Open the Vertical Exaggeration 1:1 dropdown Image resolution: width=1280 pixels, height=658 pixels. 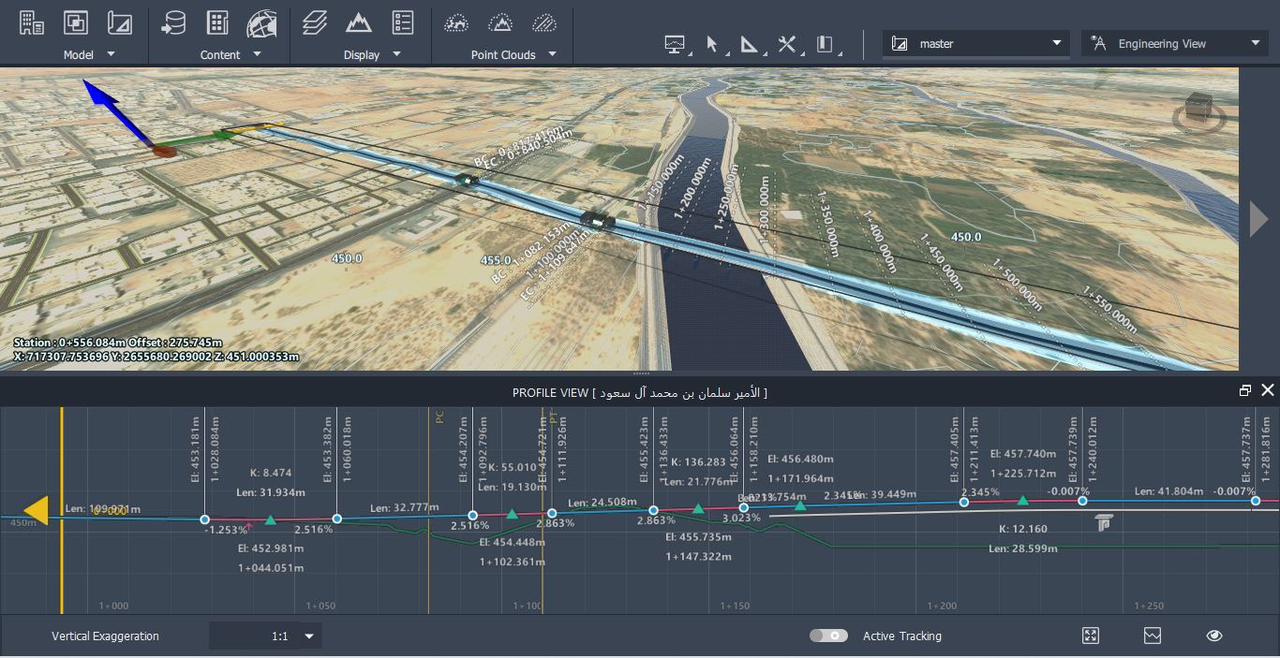pos(309,636)
